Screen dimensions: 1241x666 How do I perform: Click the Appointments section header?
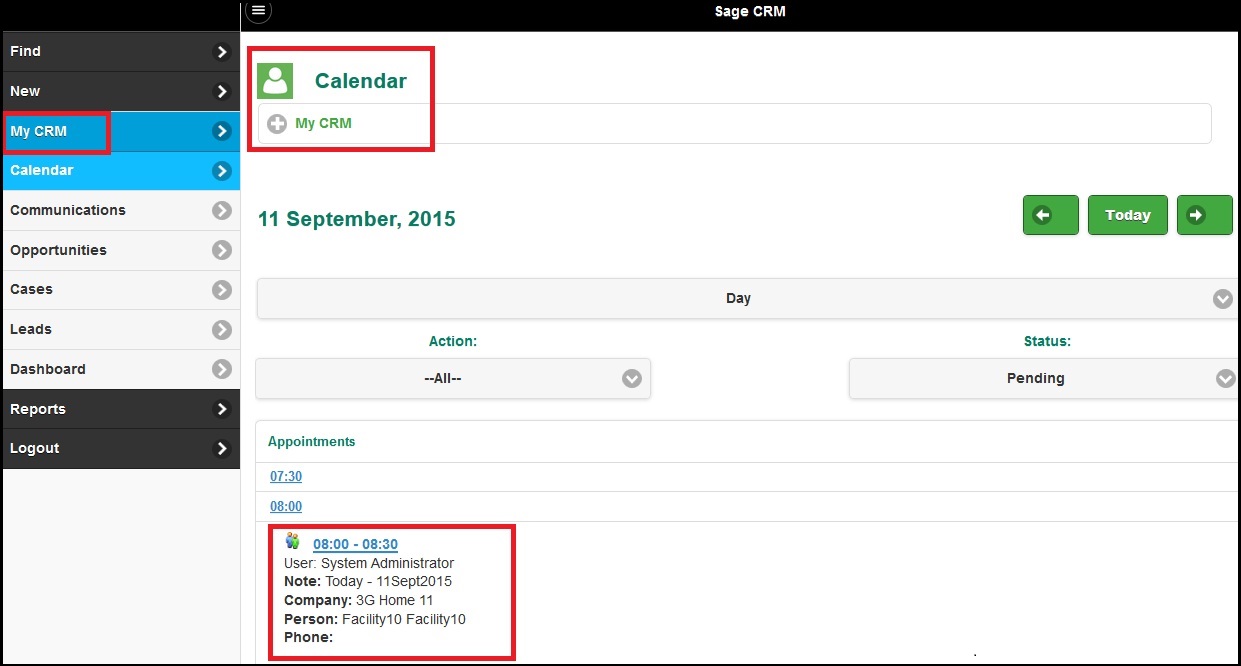coord(311,442)
